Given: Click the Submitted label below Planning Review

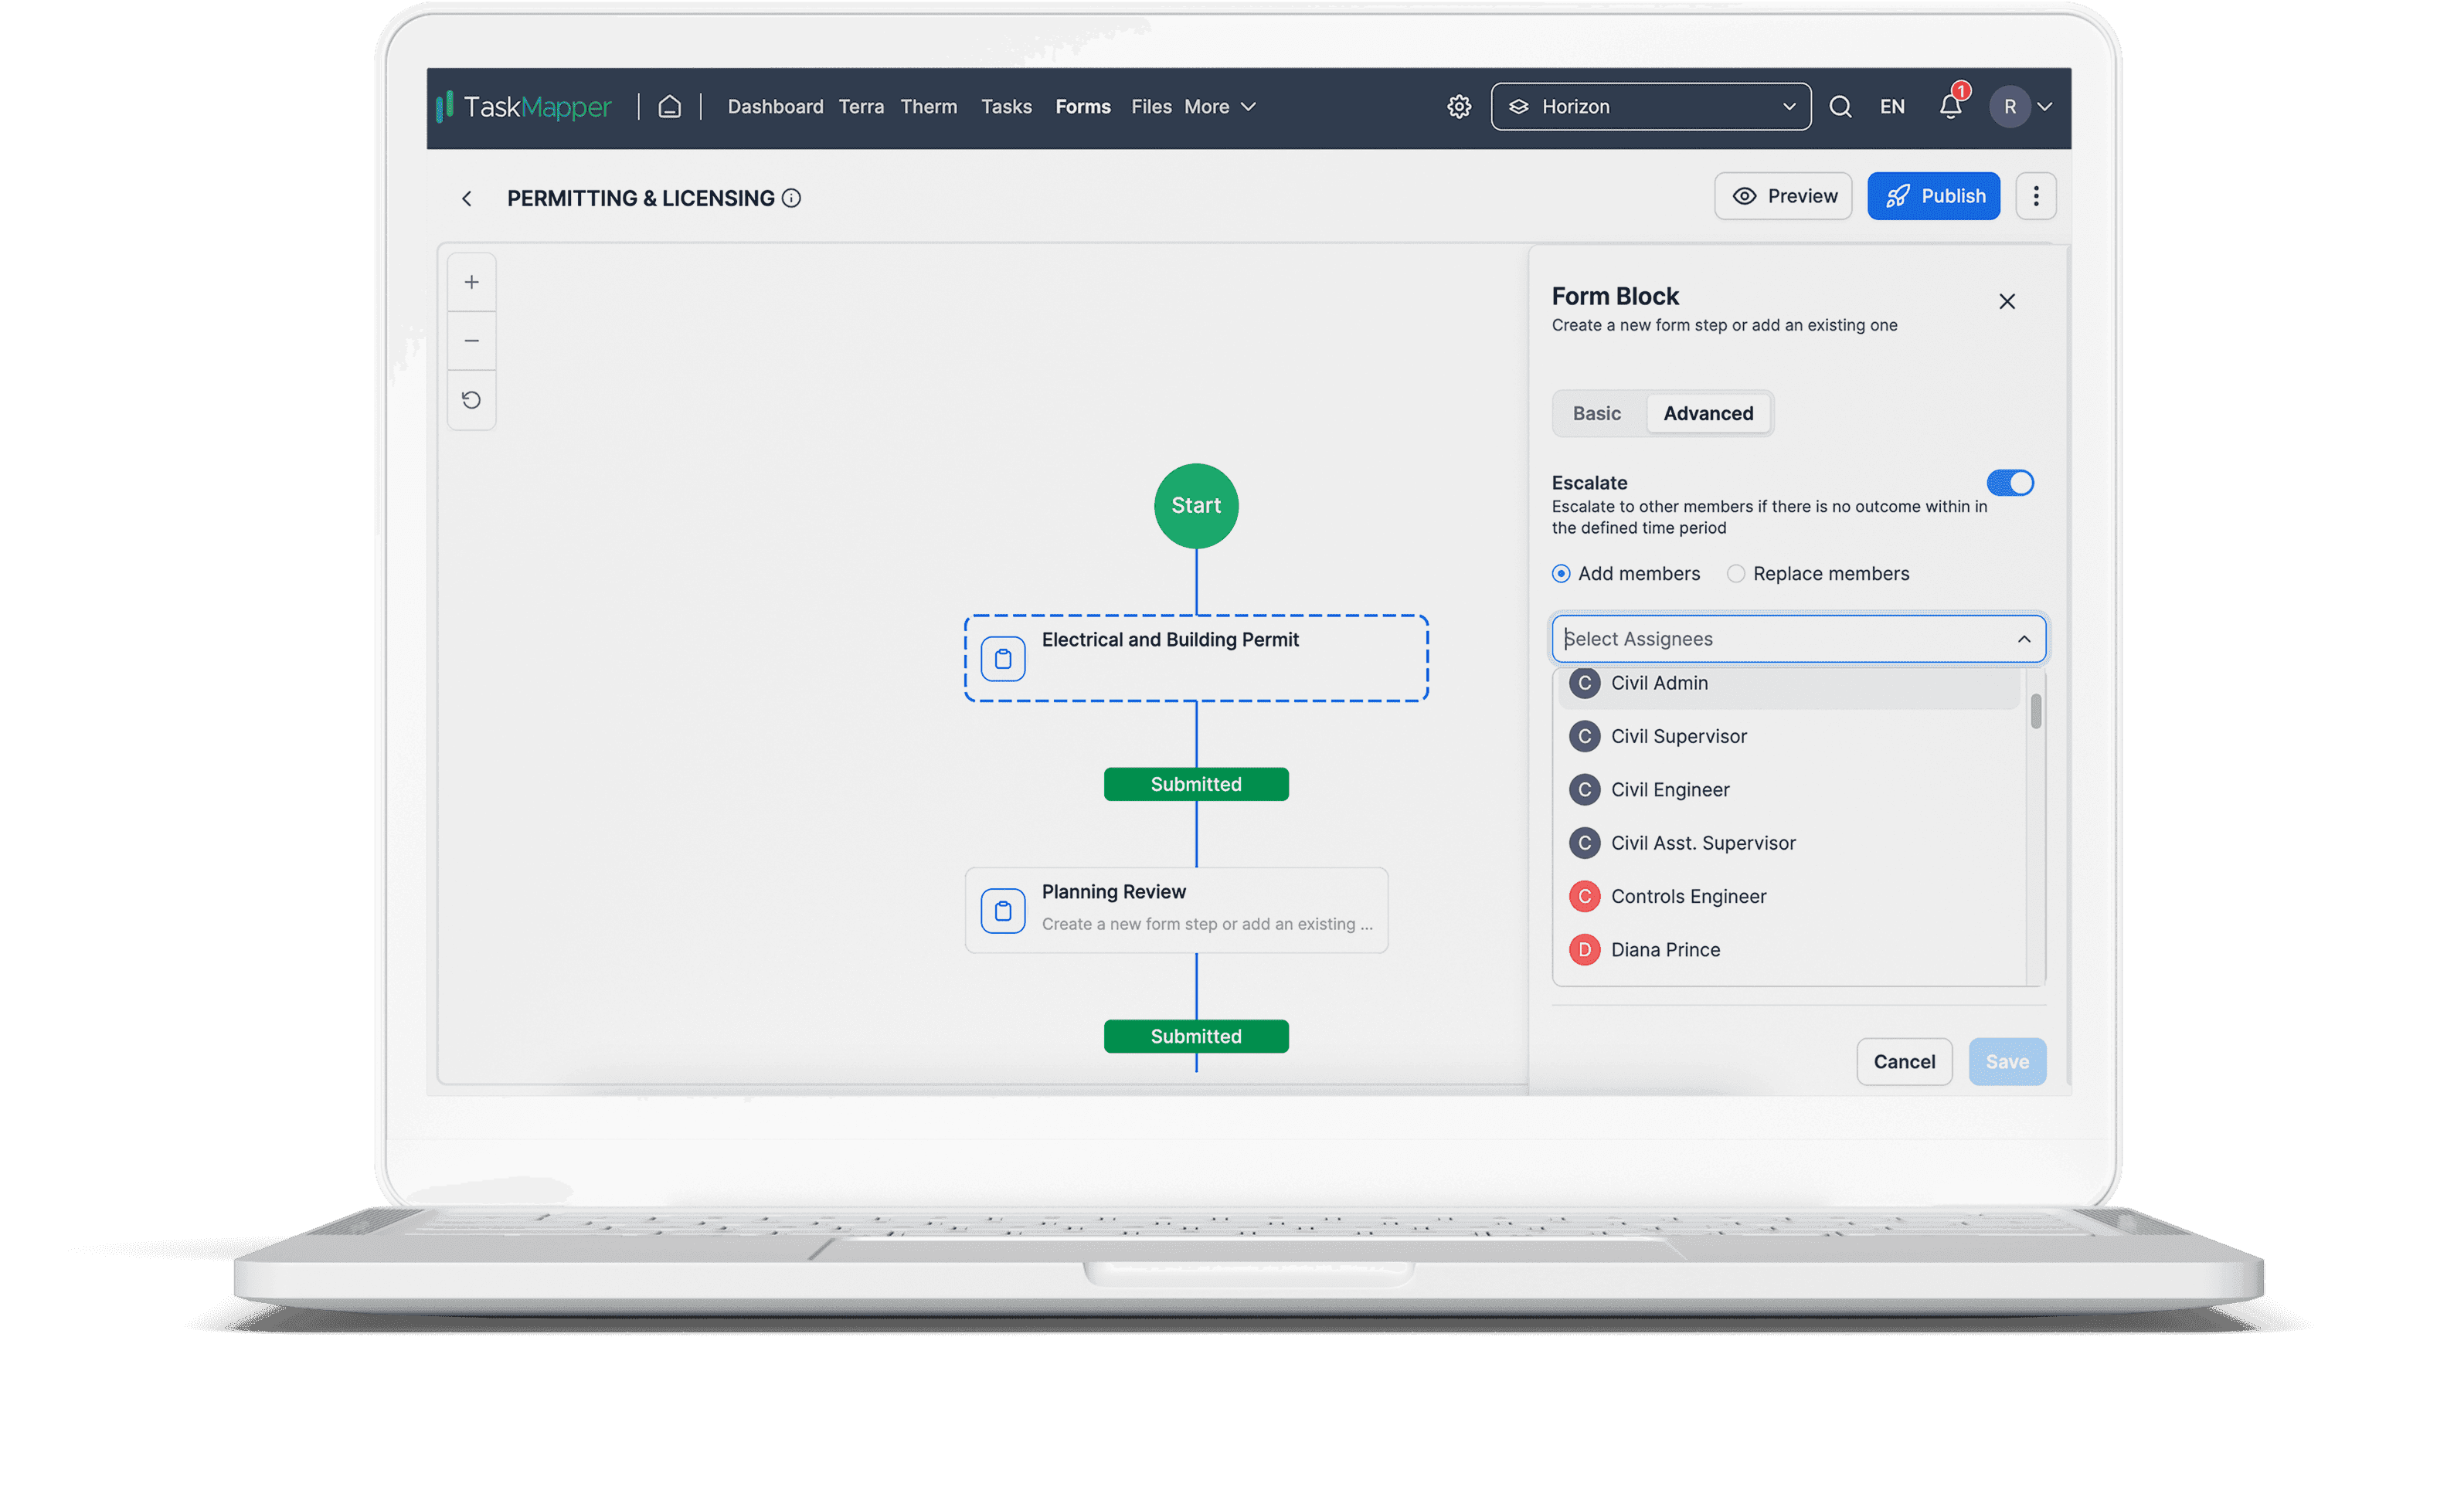Looking at the screenshot, I should pos(1196,1037).
